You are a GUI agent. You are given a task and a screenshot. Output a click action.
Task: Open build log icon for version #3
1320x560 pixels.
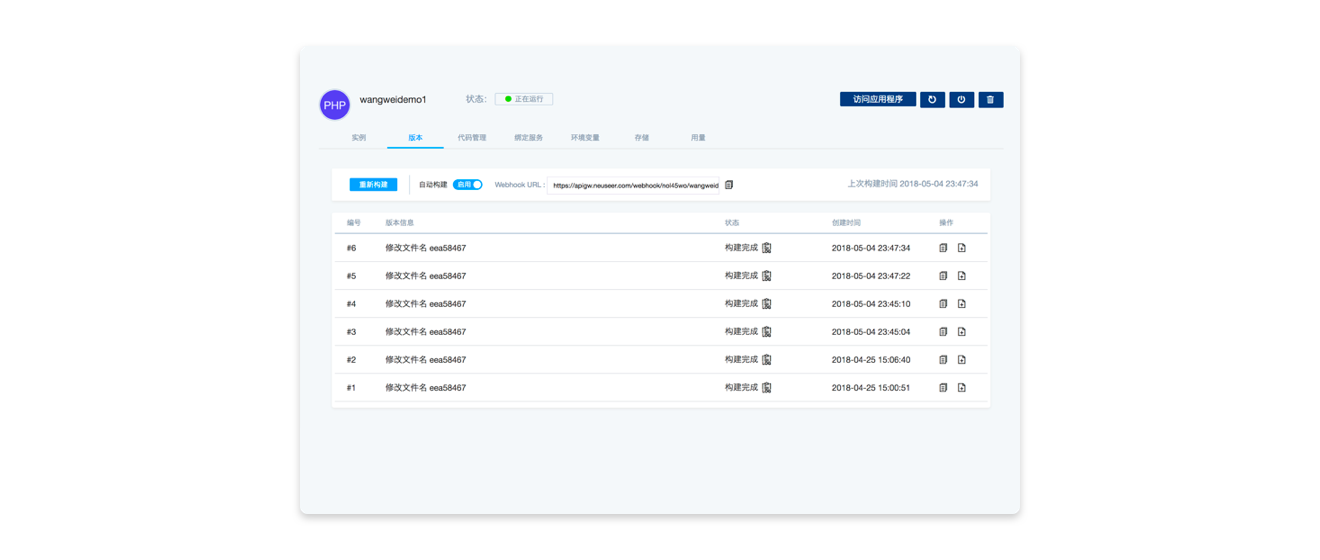[767, 332]
